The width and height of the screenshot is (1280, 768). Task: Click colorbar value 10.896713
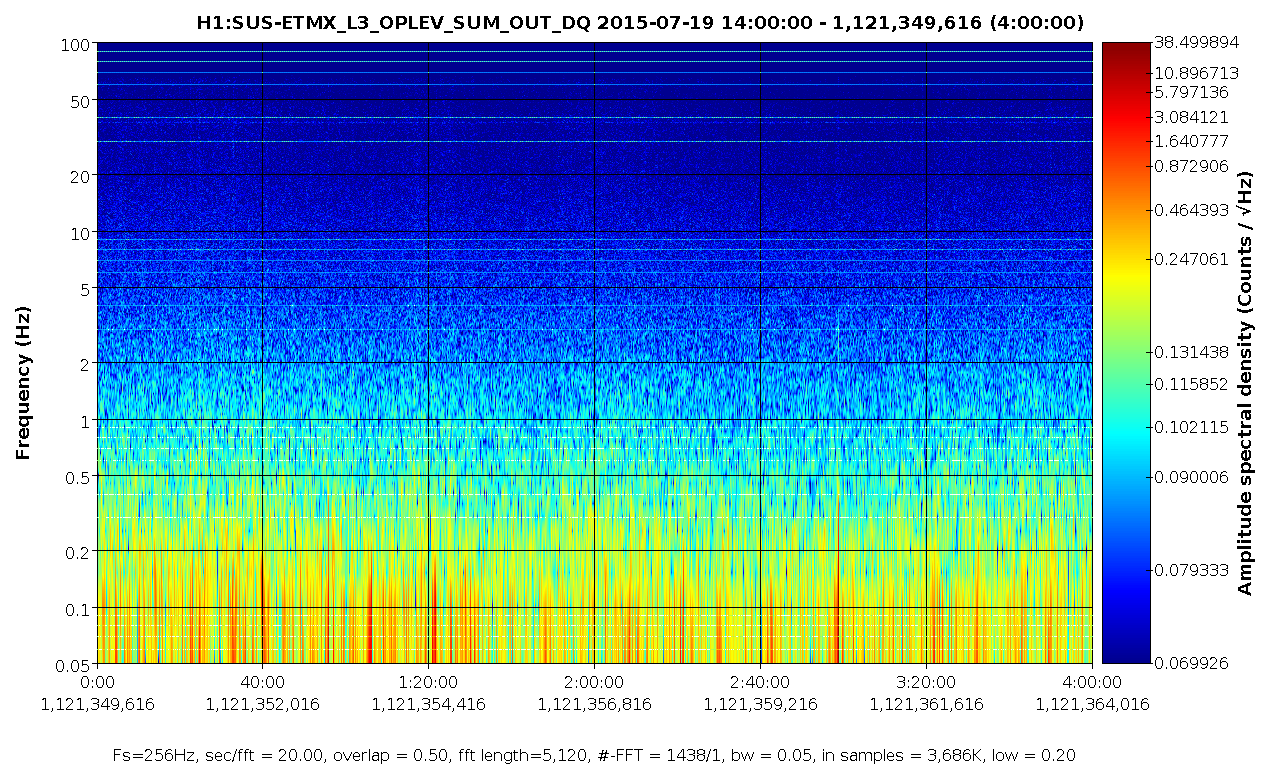click(1197, 74)
